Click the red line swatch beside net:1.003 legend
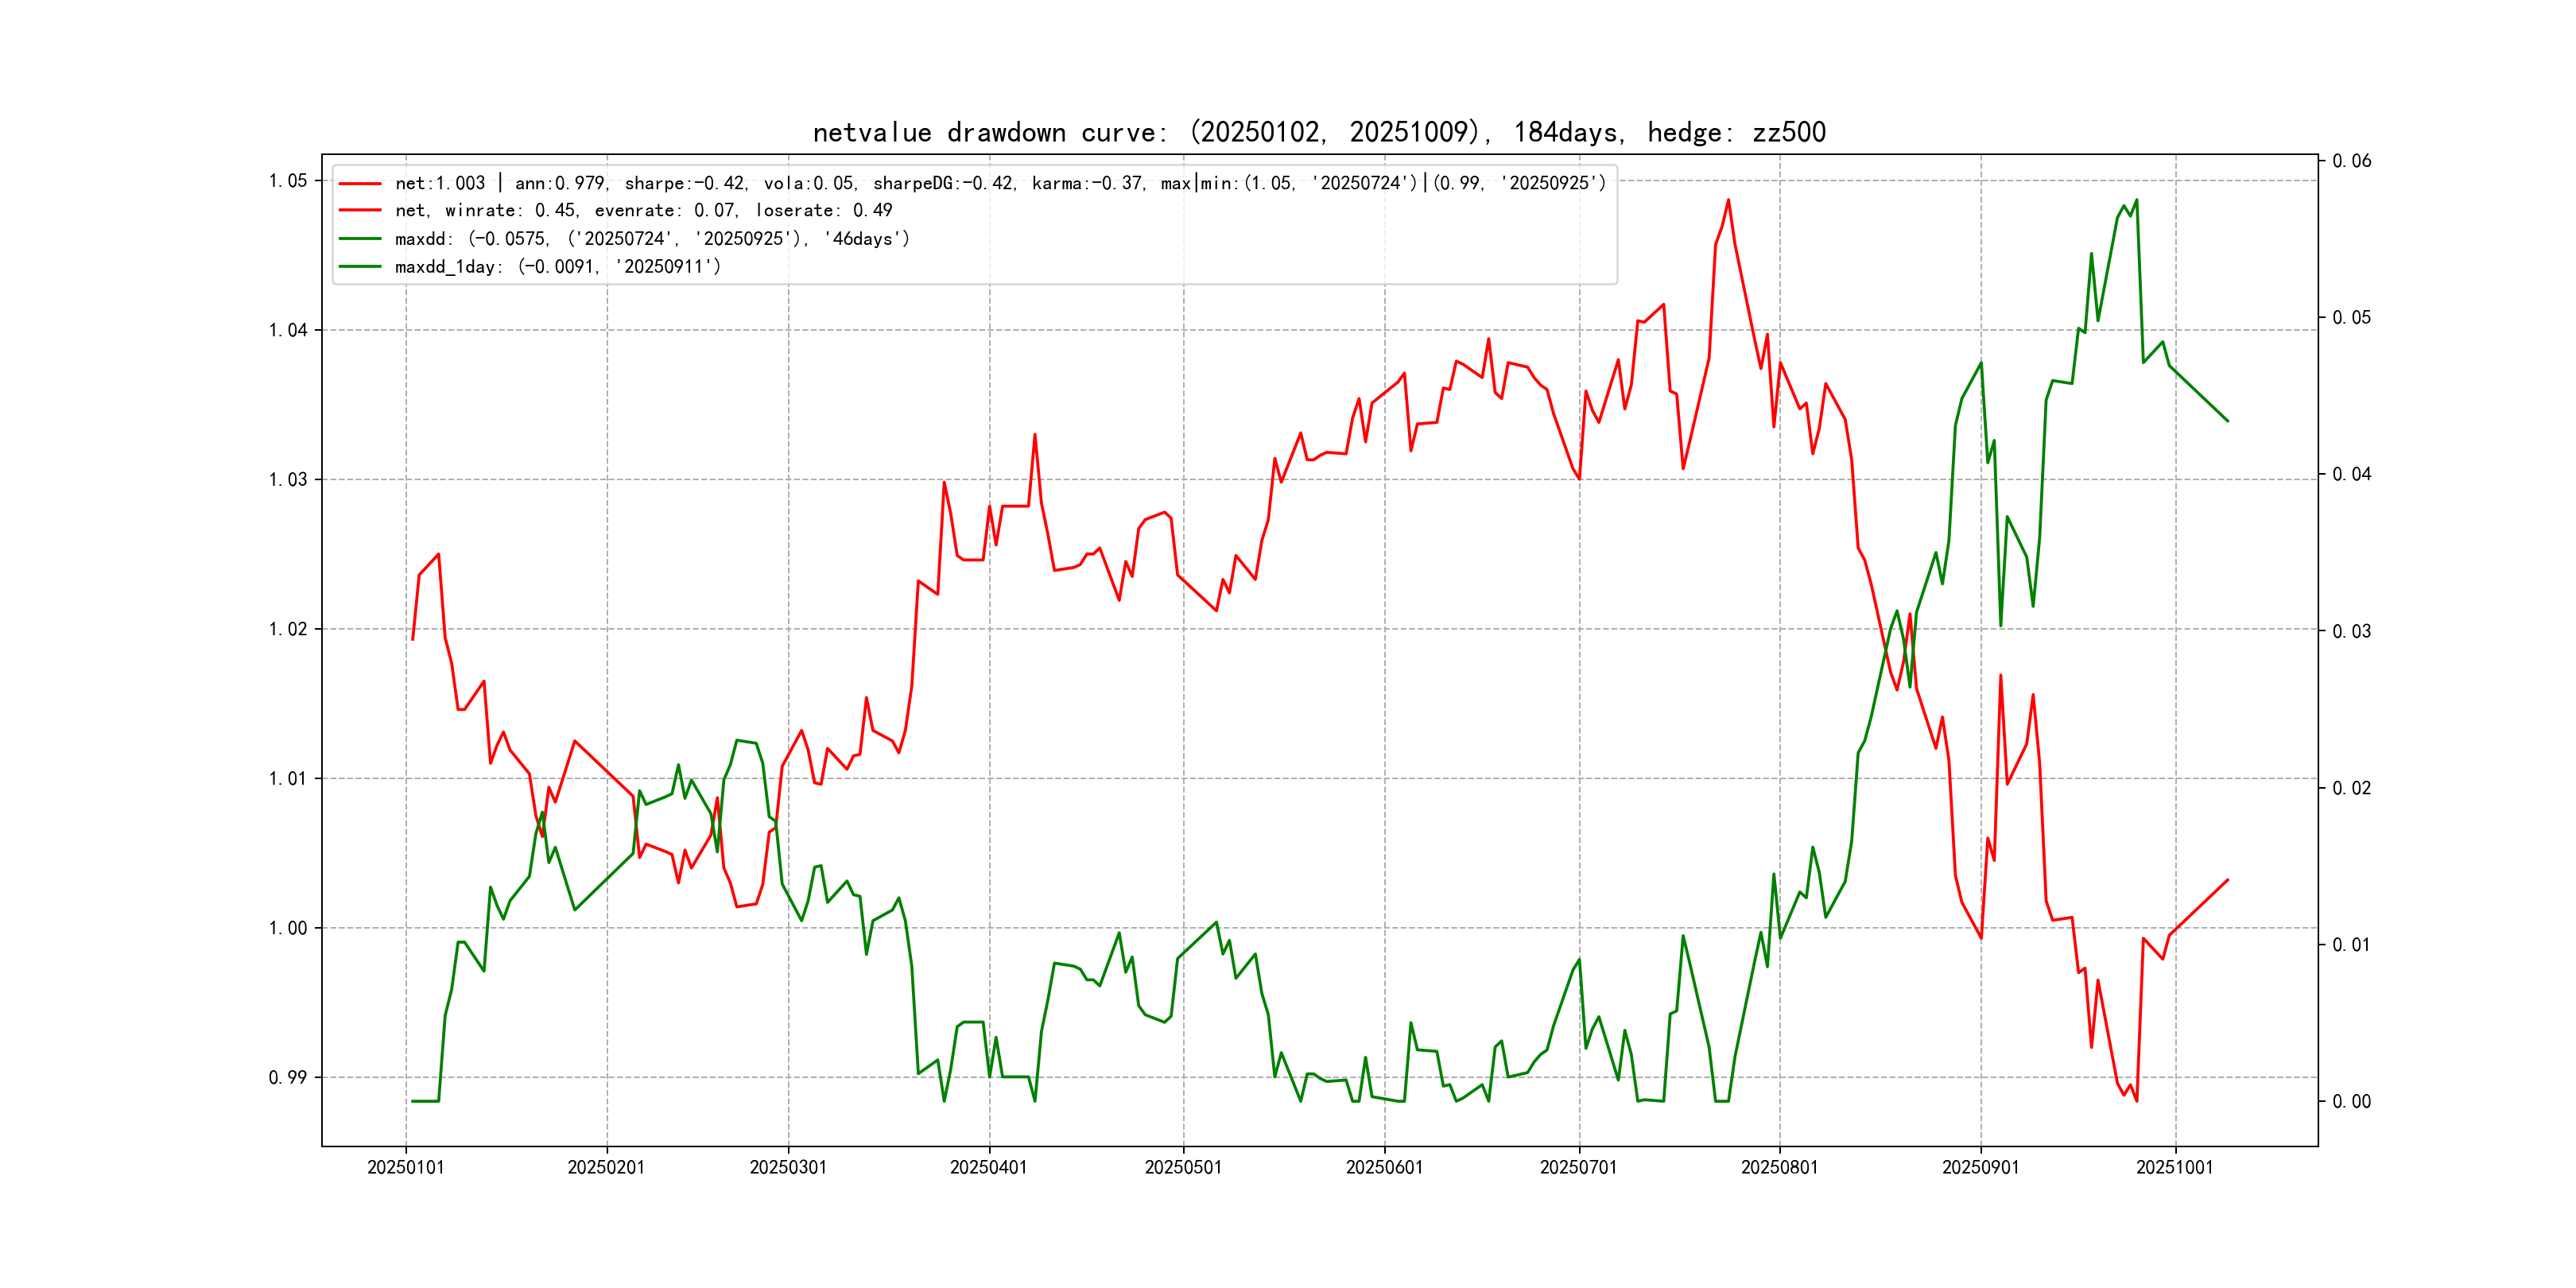The height and width of the screenshot is (1288, 2576). (x=360, y=183)
